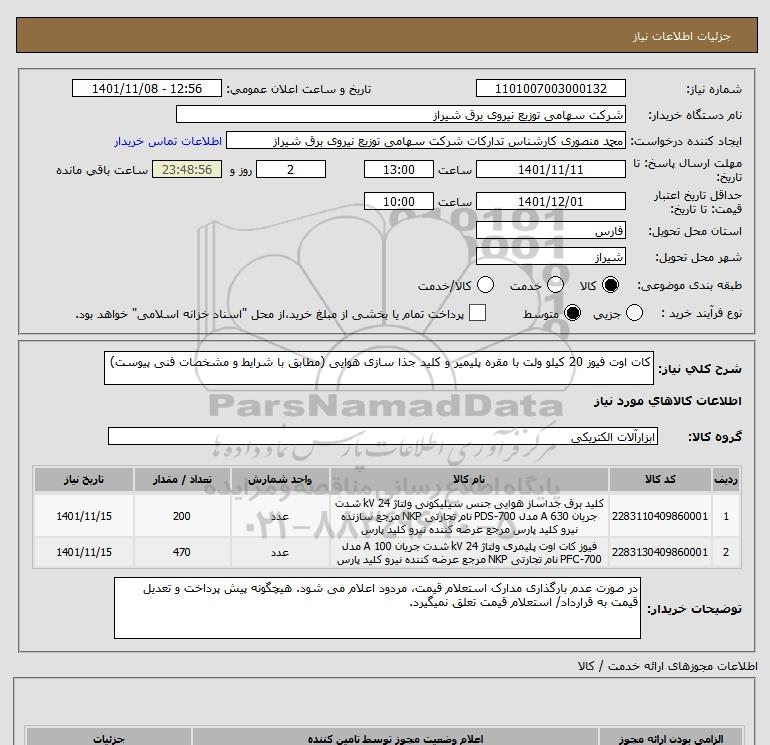Image resolution: width=770 pixels, height=745 pixels.
Task: Click the واحد شمارش column header
Action: [x=280, y=479]
